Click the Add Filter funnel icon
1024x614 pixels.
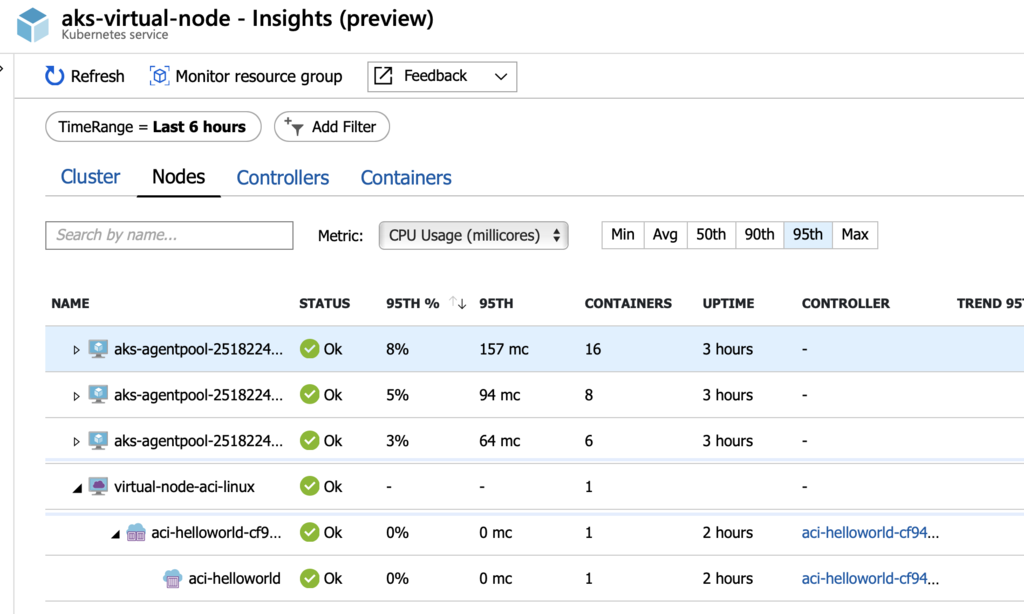294,126
